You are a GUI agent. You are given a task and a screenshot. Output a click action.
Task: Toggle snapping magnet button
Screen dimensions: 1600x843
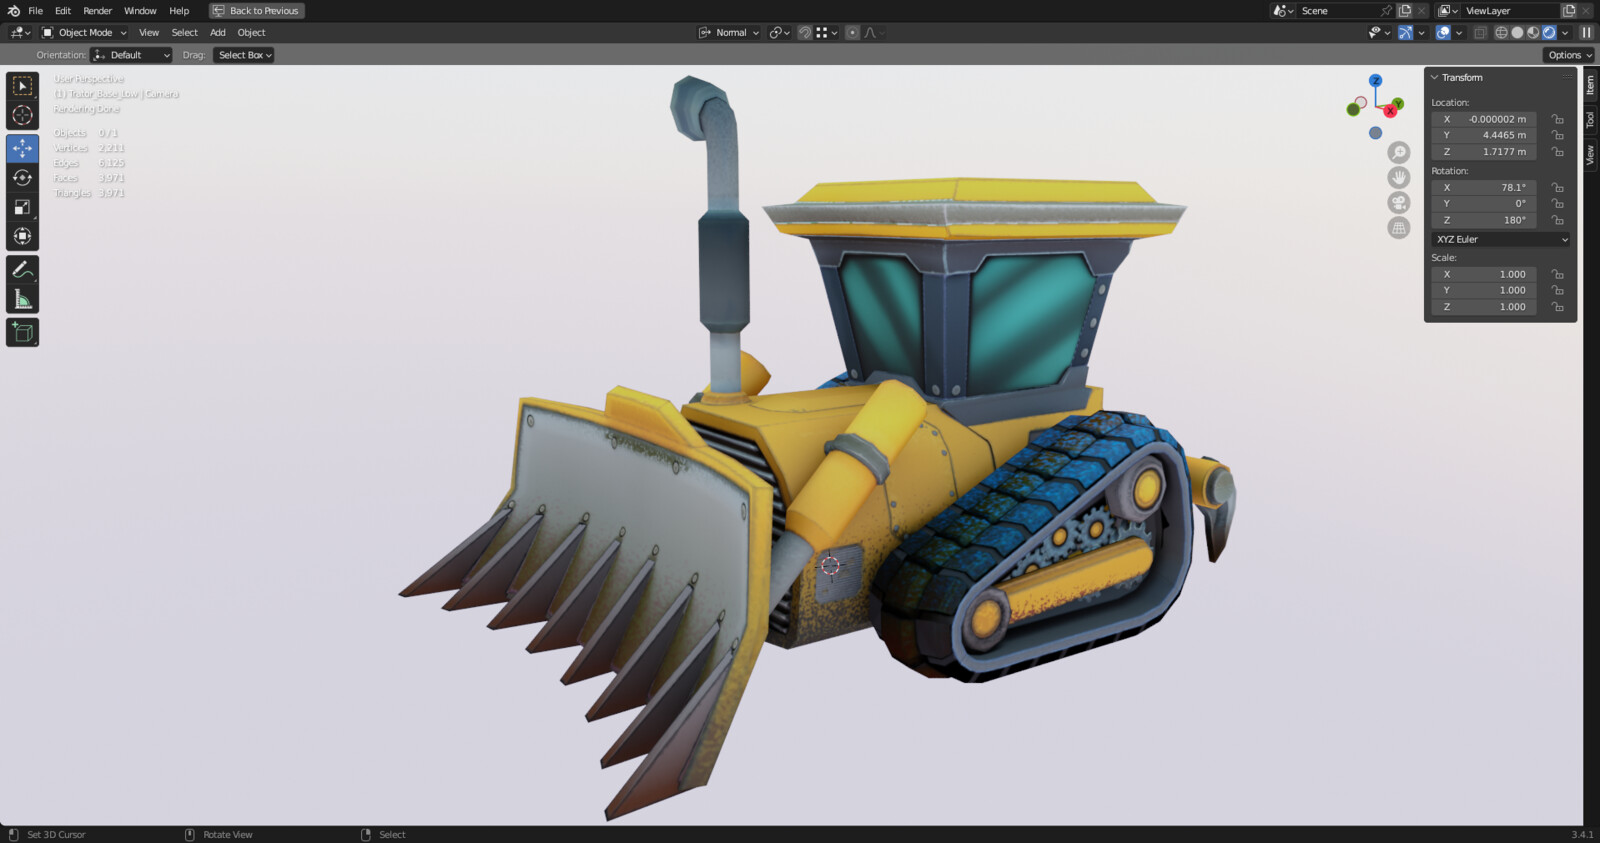point(804,33)
